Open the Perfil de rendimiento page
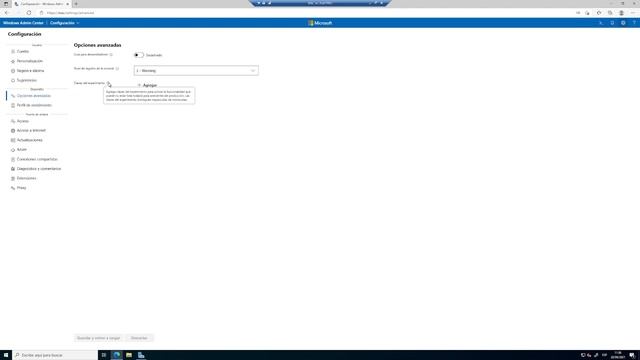 pos(34,105)
